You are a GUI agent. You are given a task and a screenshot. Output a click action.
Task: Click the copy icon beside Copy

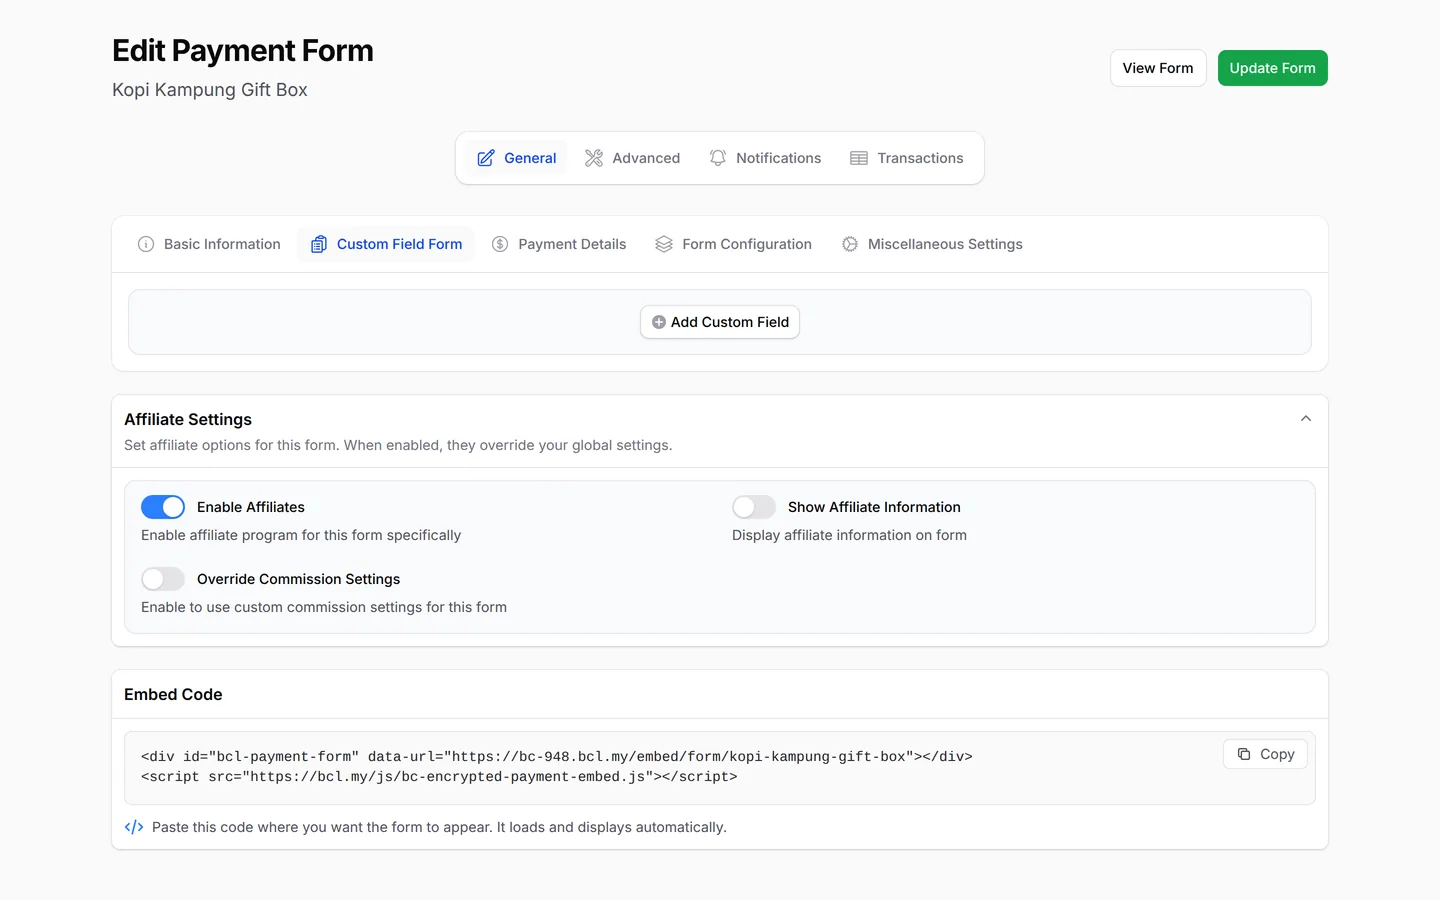(1244, 754)
